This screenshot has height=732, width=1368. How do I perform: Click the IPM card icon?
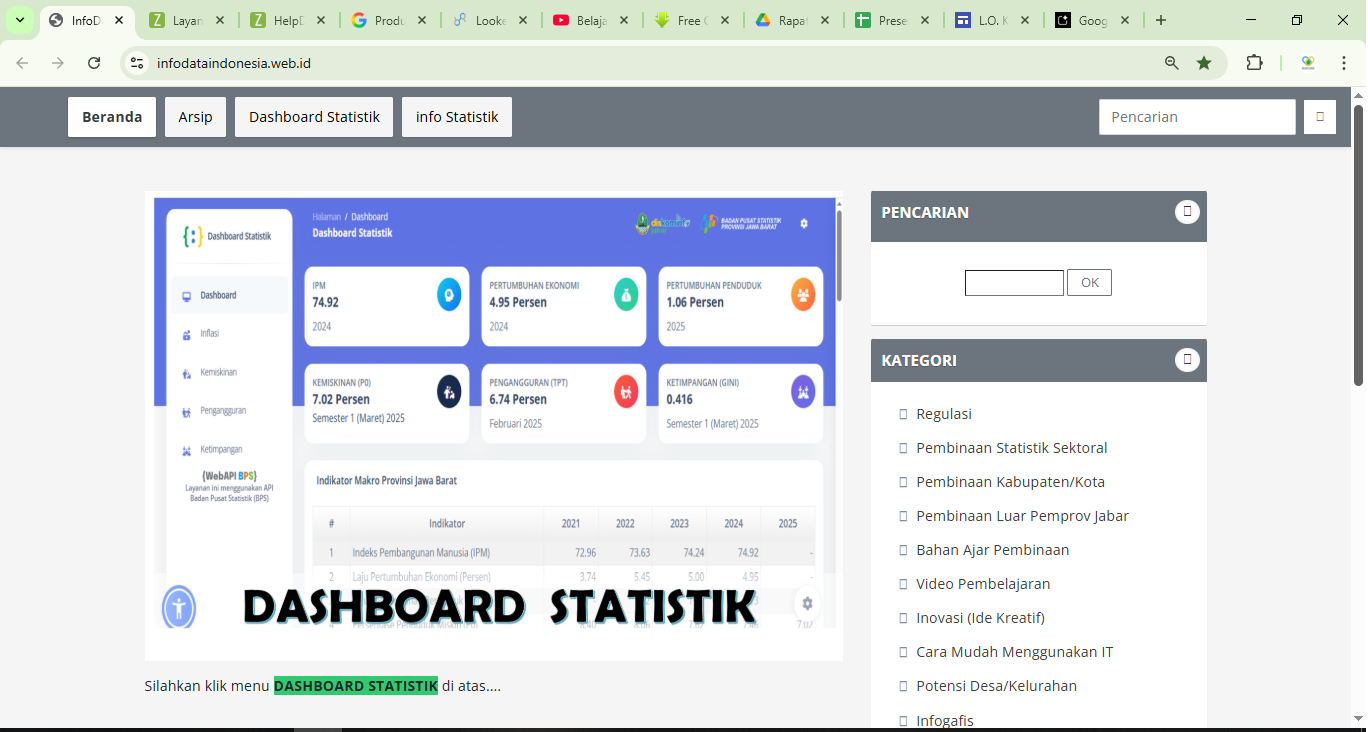pos(449,294)
